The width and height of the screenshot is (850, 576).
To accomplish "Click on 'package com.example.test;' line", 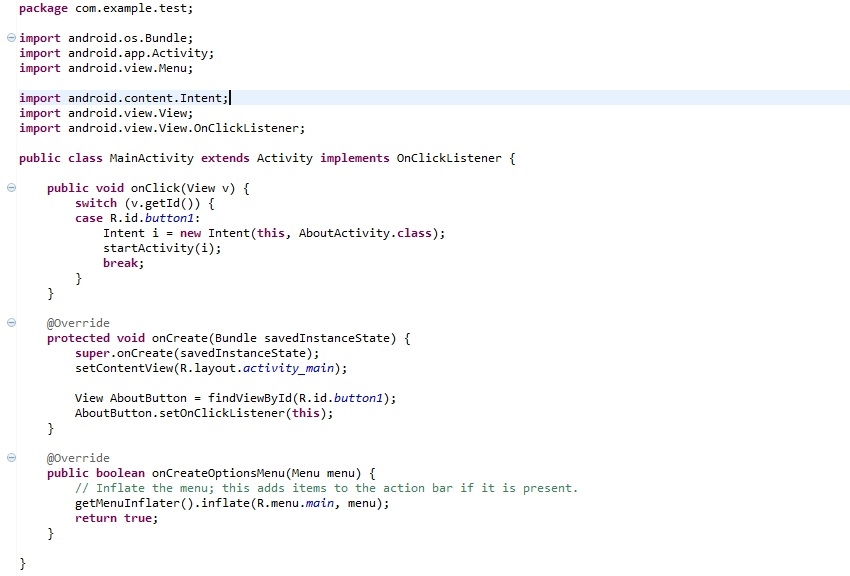I will (106, 9).
